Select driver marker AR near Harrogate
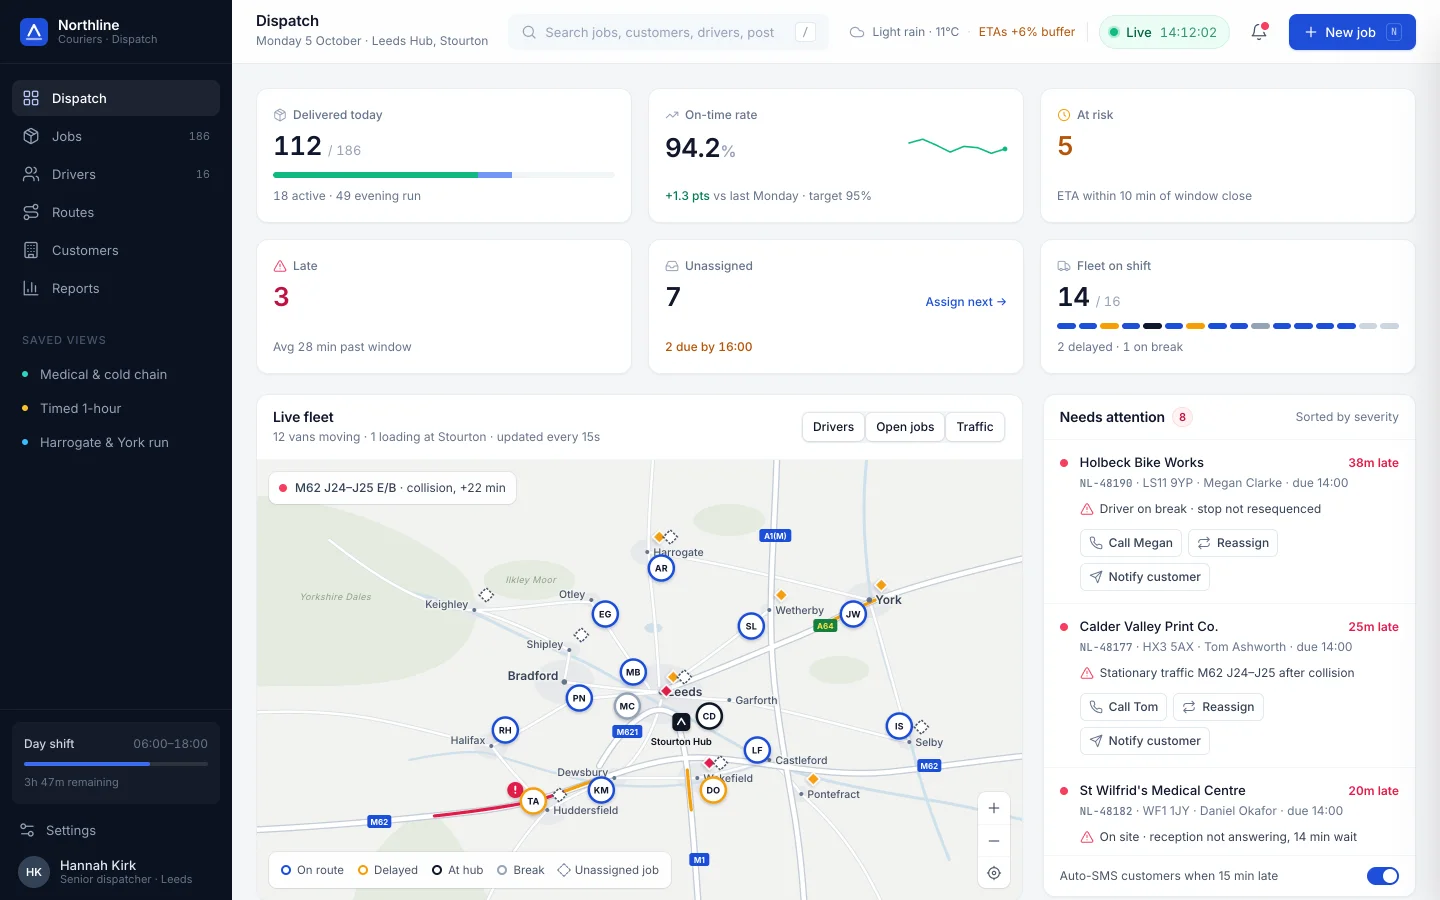The image size is (1440, 900). pos(661,568)
